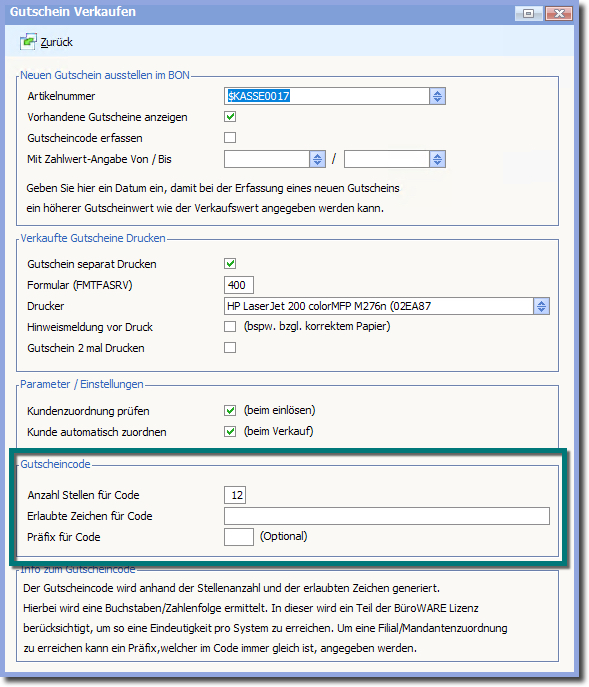The image size is (589, 687).
Task: Click the green Zurück back icon
Action: pos(28,42)
